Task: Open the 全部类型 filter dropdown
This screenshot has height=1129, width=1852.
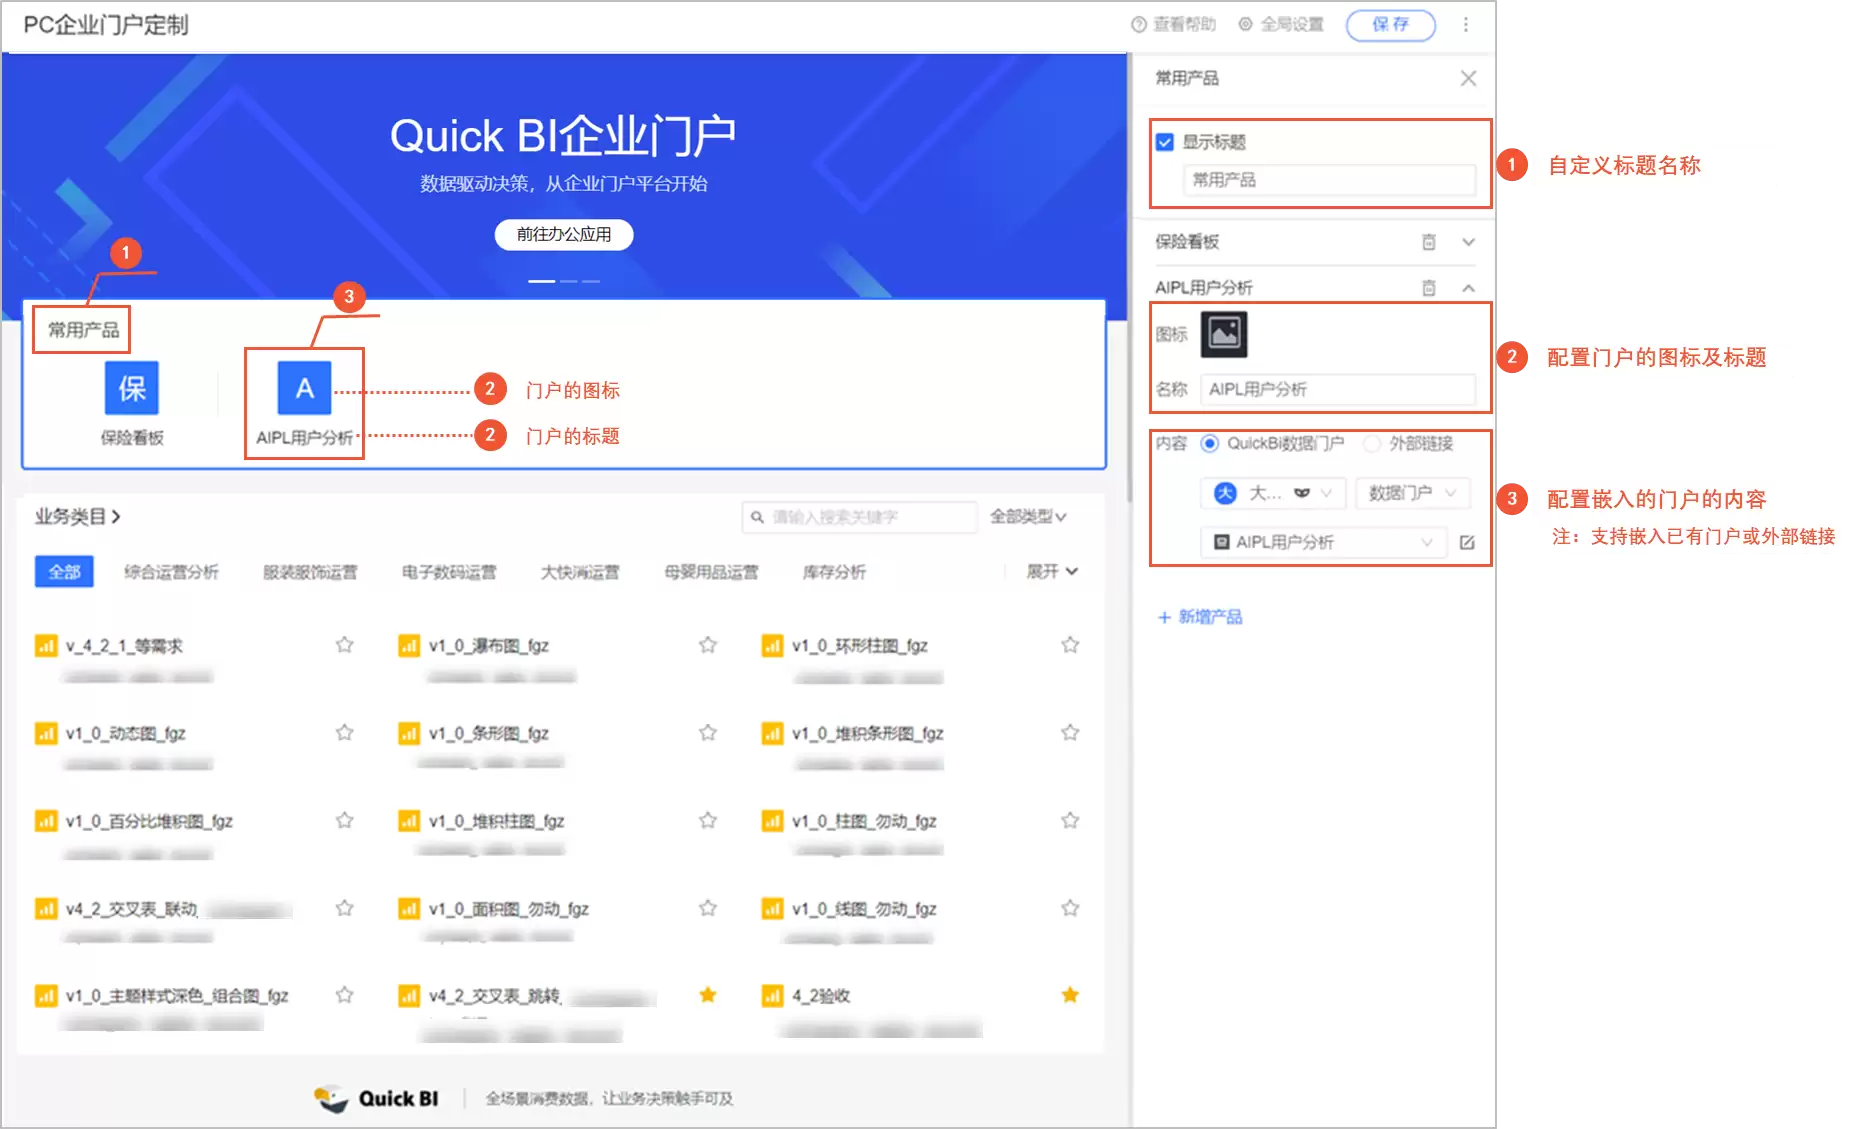Action: (1028, 517)
